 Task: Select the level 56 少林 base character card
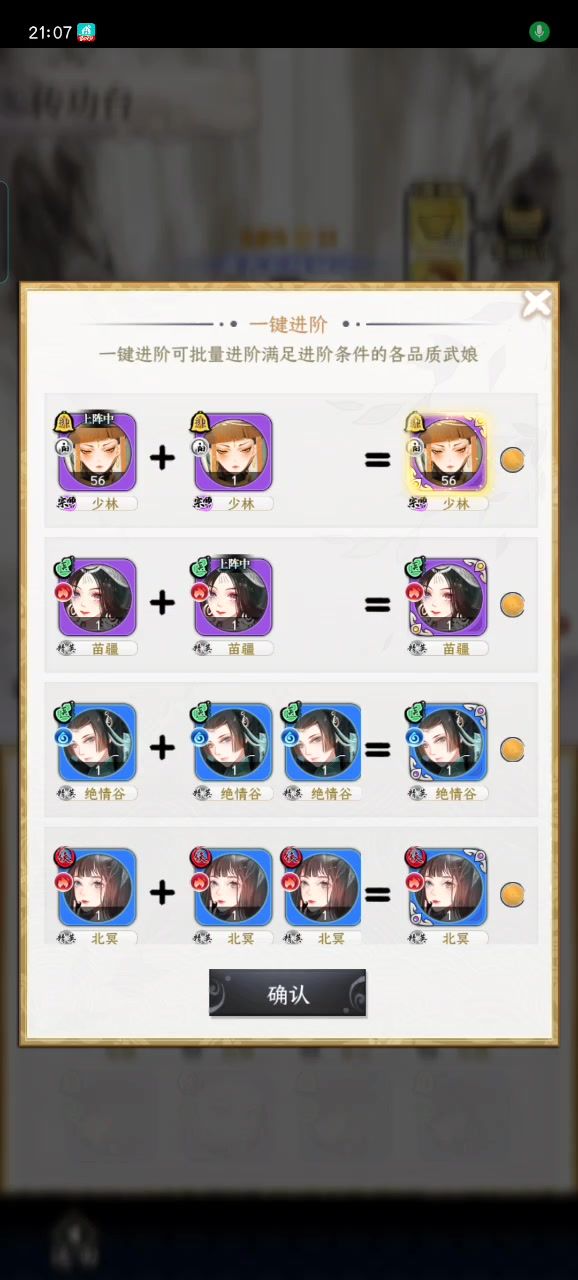click(96, 452)
